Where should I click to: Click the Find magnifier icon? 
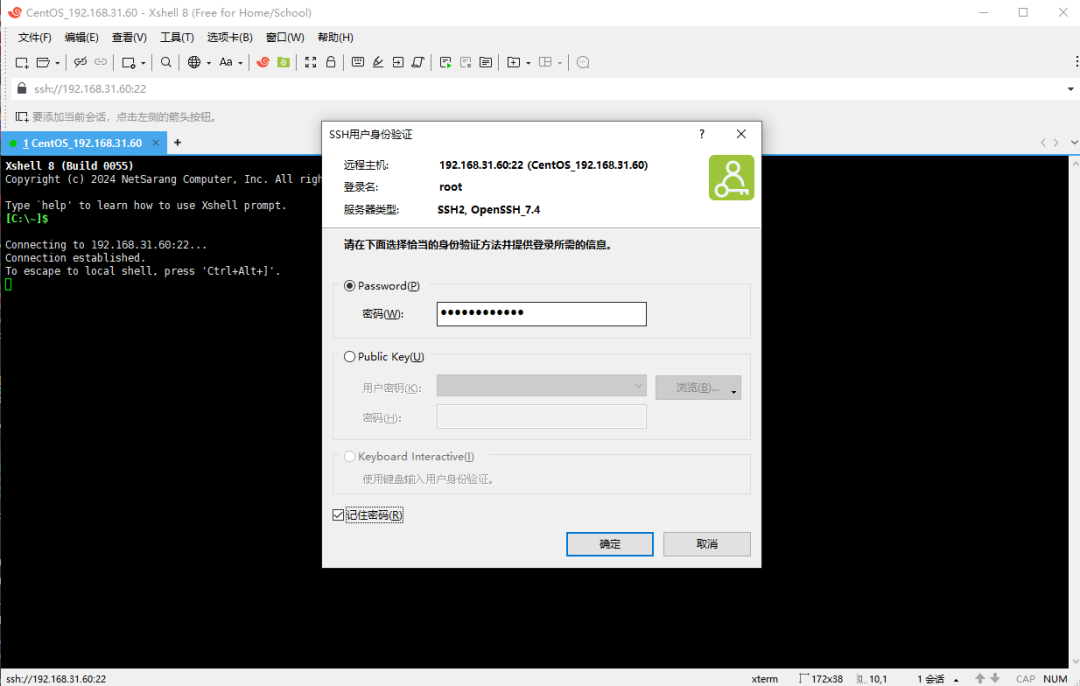[x=166, y=62]
